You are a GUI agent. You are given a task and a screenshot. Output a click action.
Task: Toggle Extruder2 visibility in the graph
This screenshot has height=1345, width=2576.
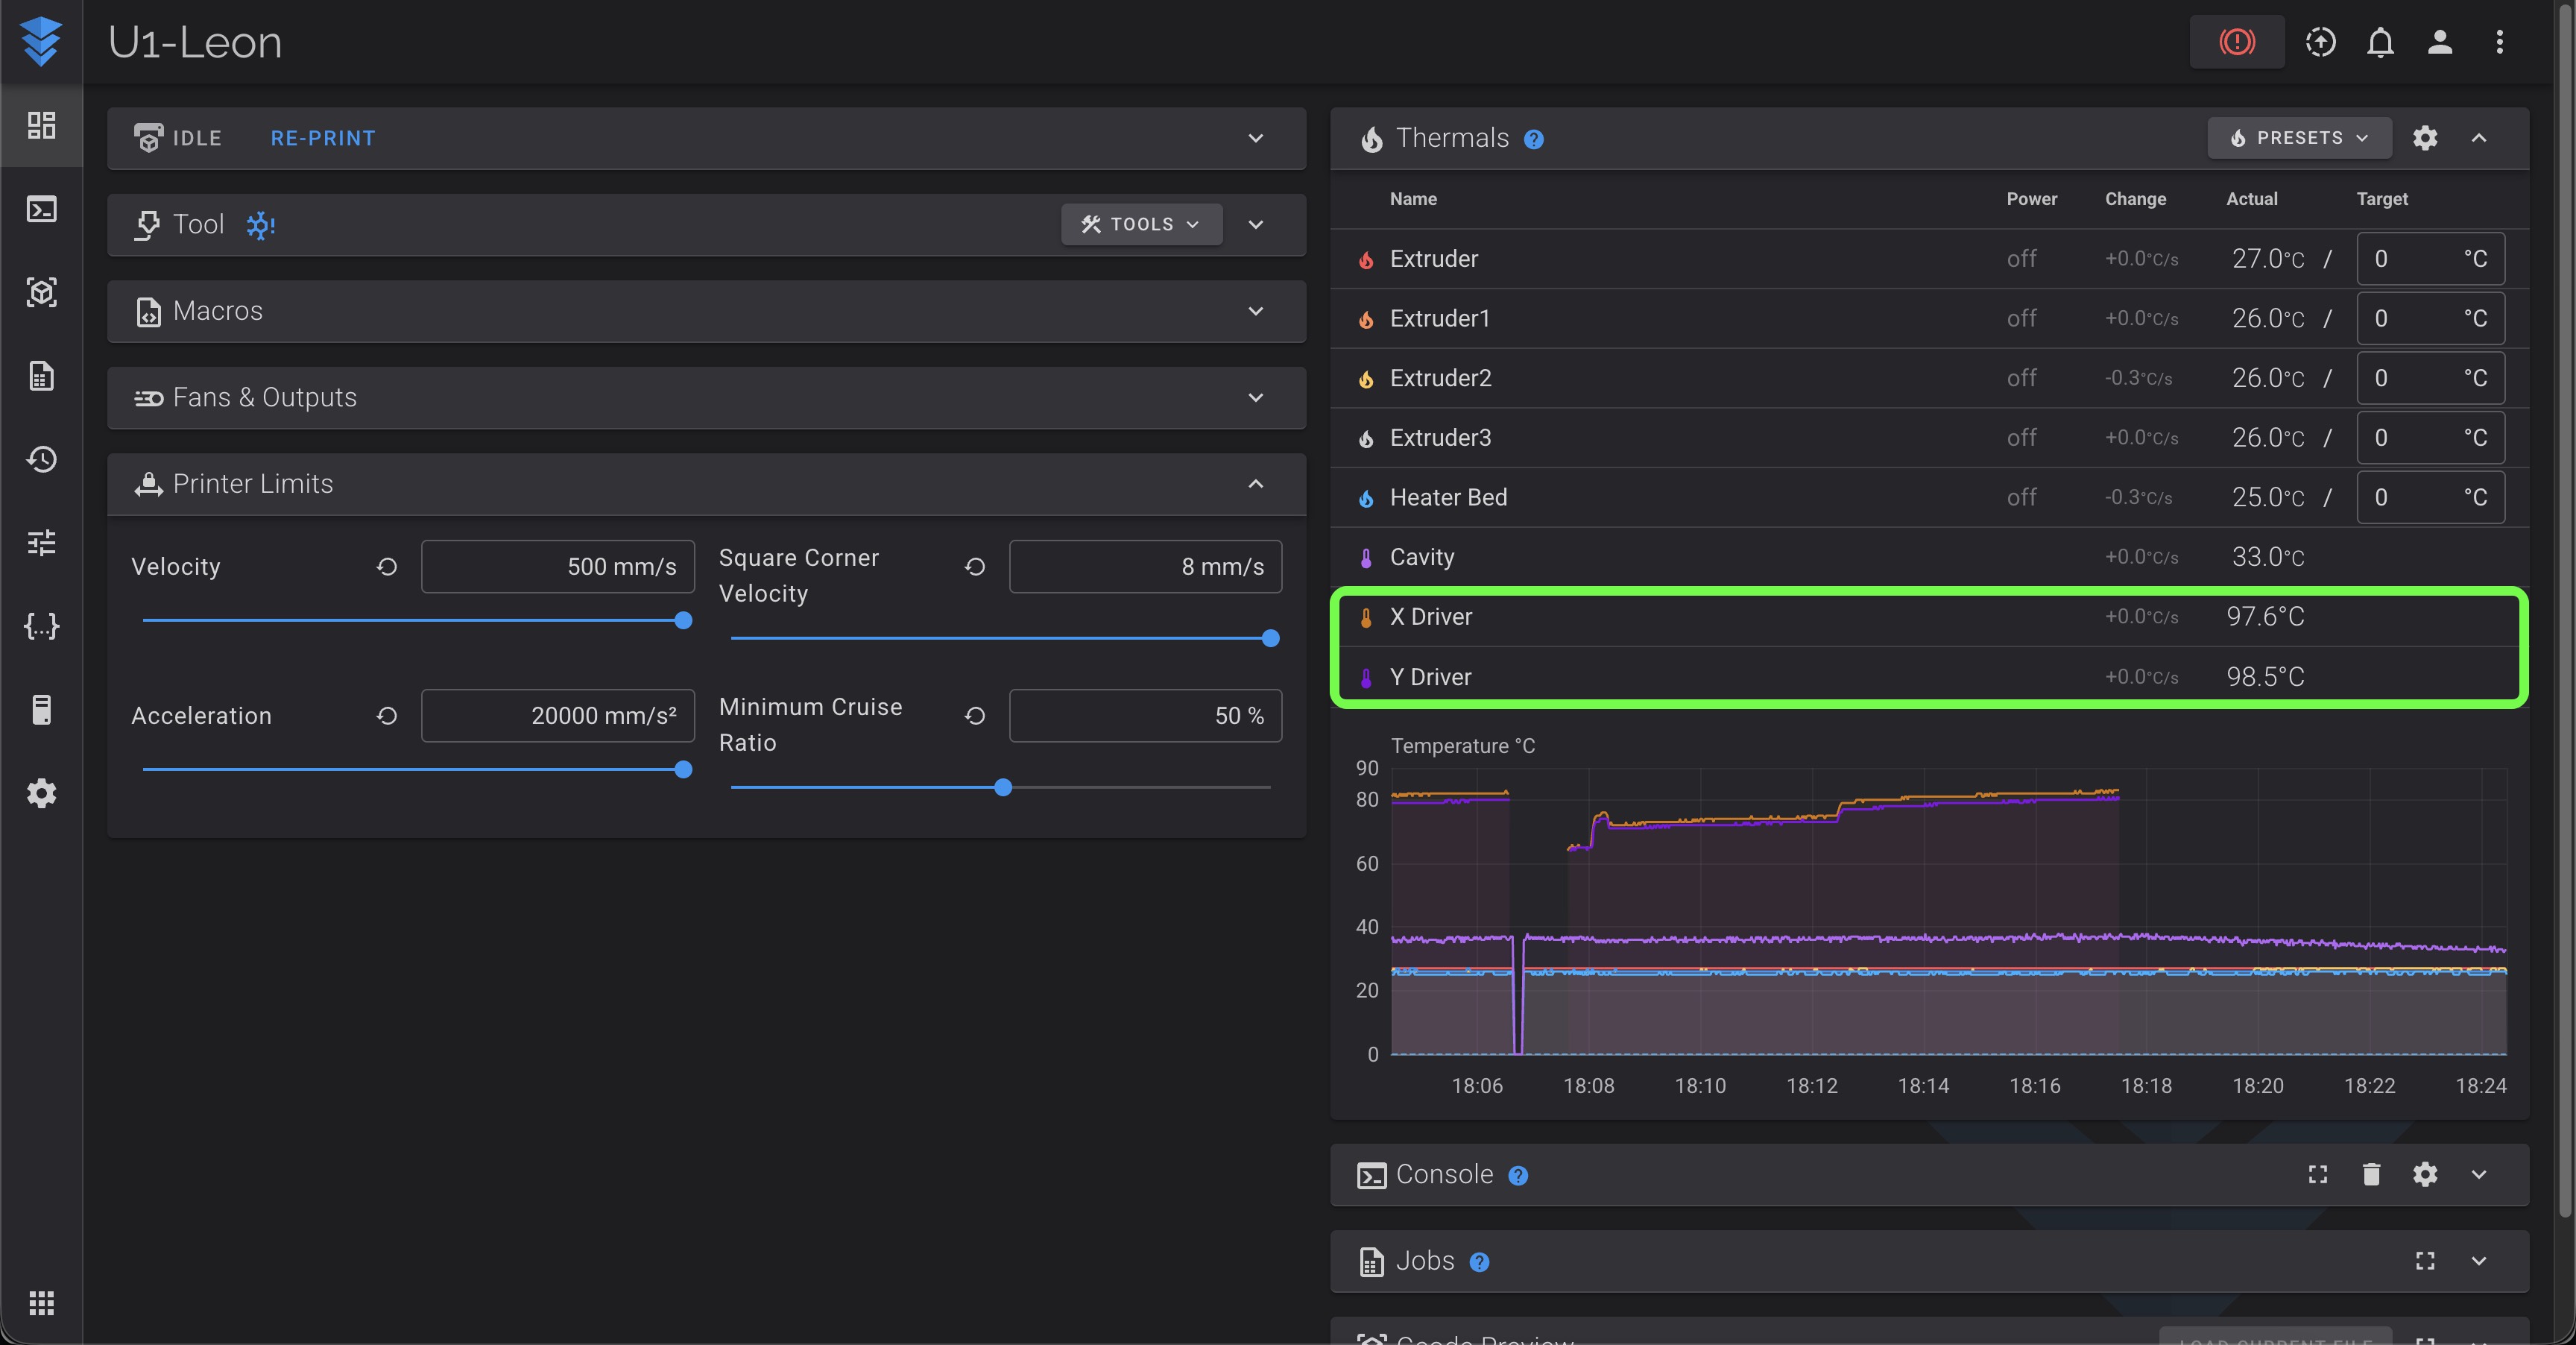1366,379
